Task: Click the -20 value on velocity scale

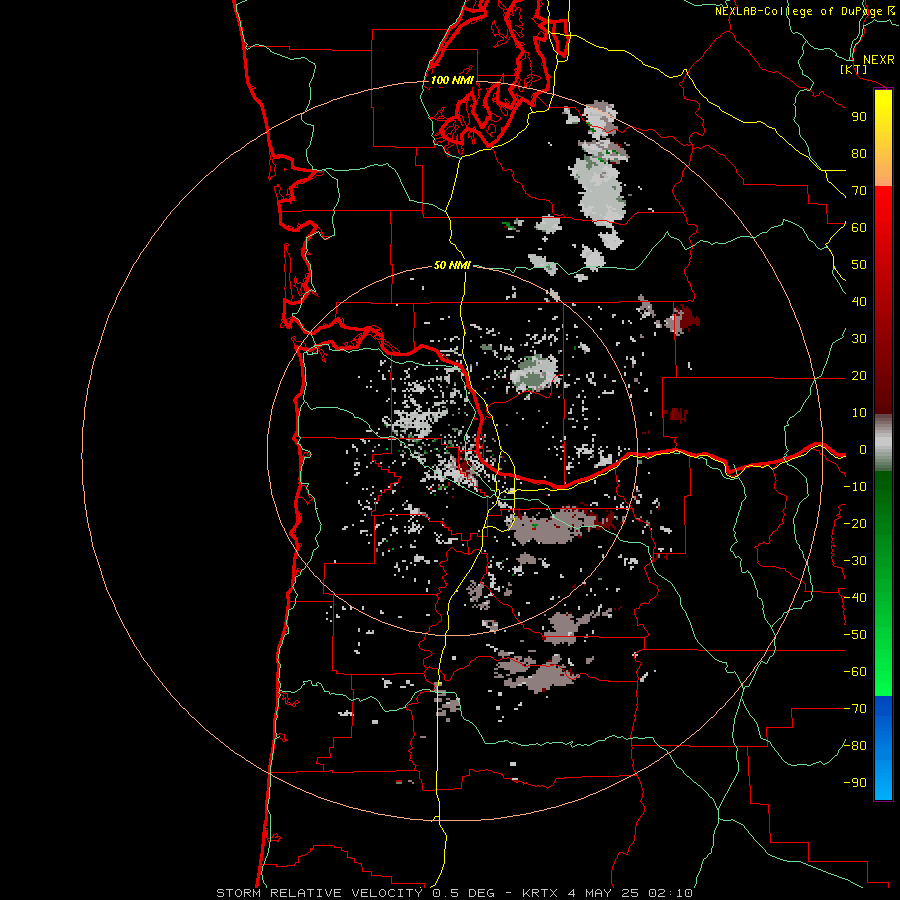Action: point(855,524)
